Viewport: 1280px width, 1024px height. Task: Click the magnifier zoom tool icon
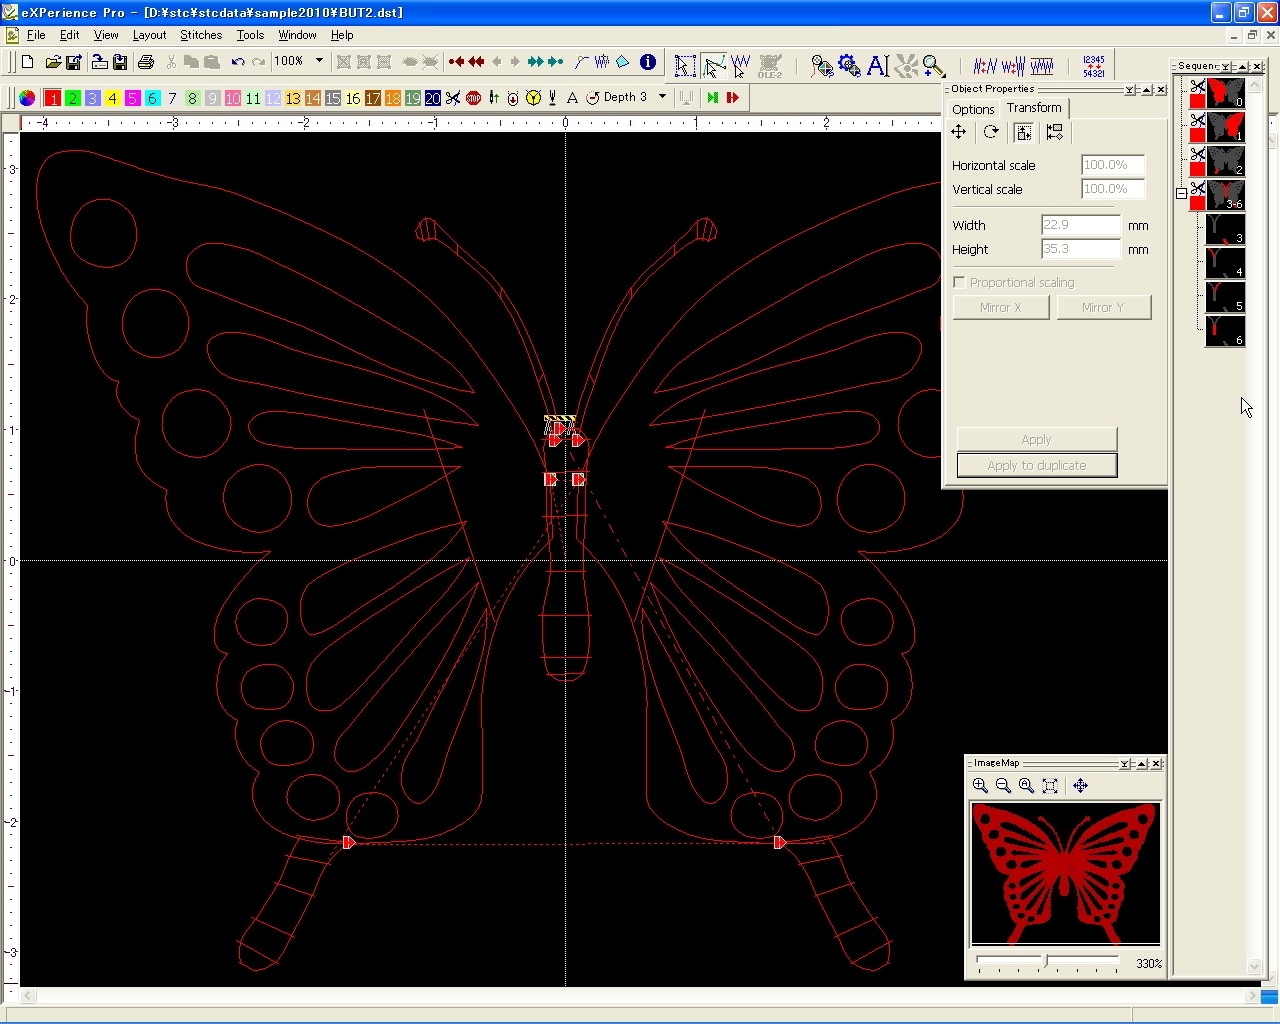[x=934, y=66]
